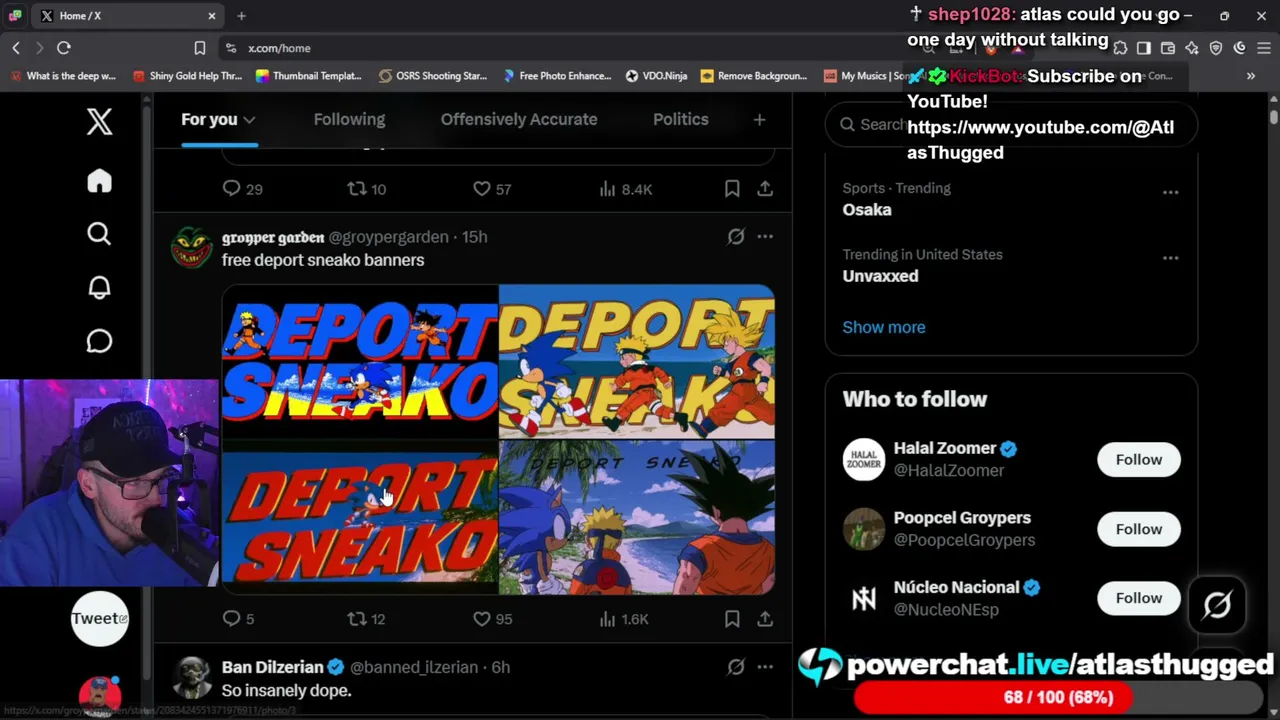Screen dimensions: 1280x720
Task: View analytics for the 8.4K views post
Action: coord(625,189)
